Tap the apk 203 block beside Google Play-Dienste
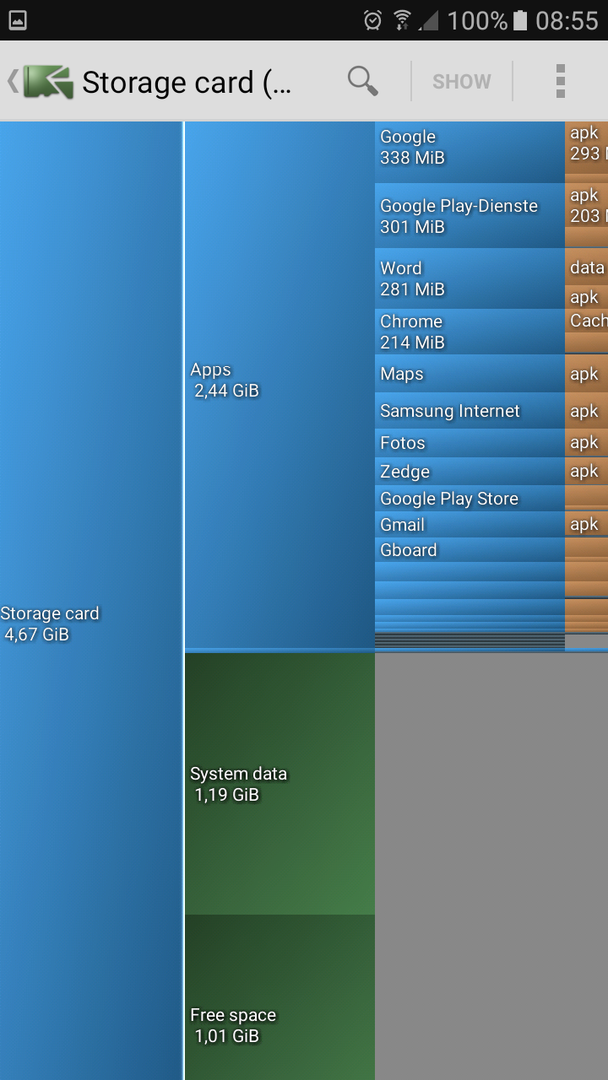 pyautogui.click(x=587, y=205)
